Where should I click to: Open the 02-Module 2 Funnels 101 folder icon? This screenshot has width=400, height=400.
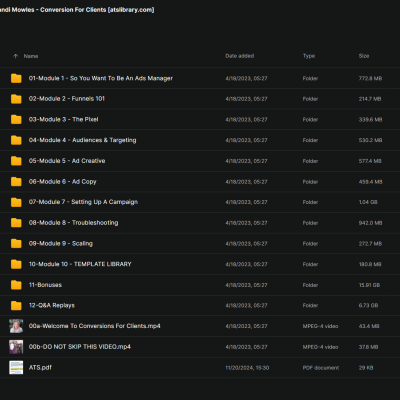[x=16, y=99]
